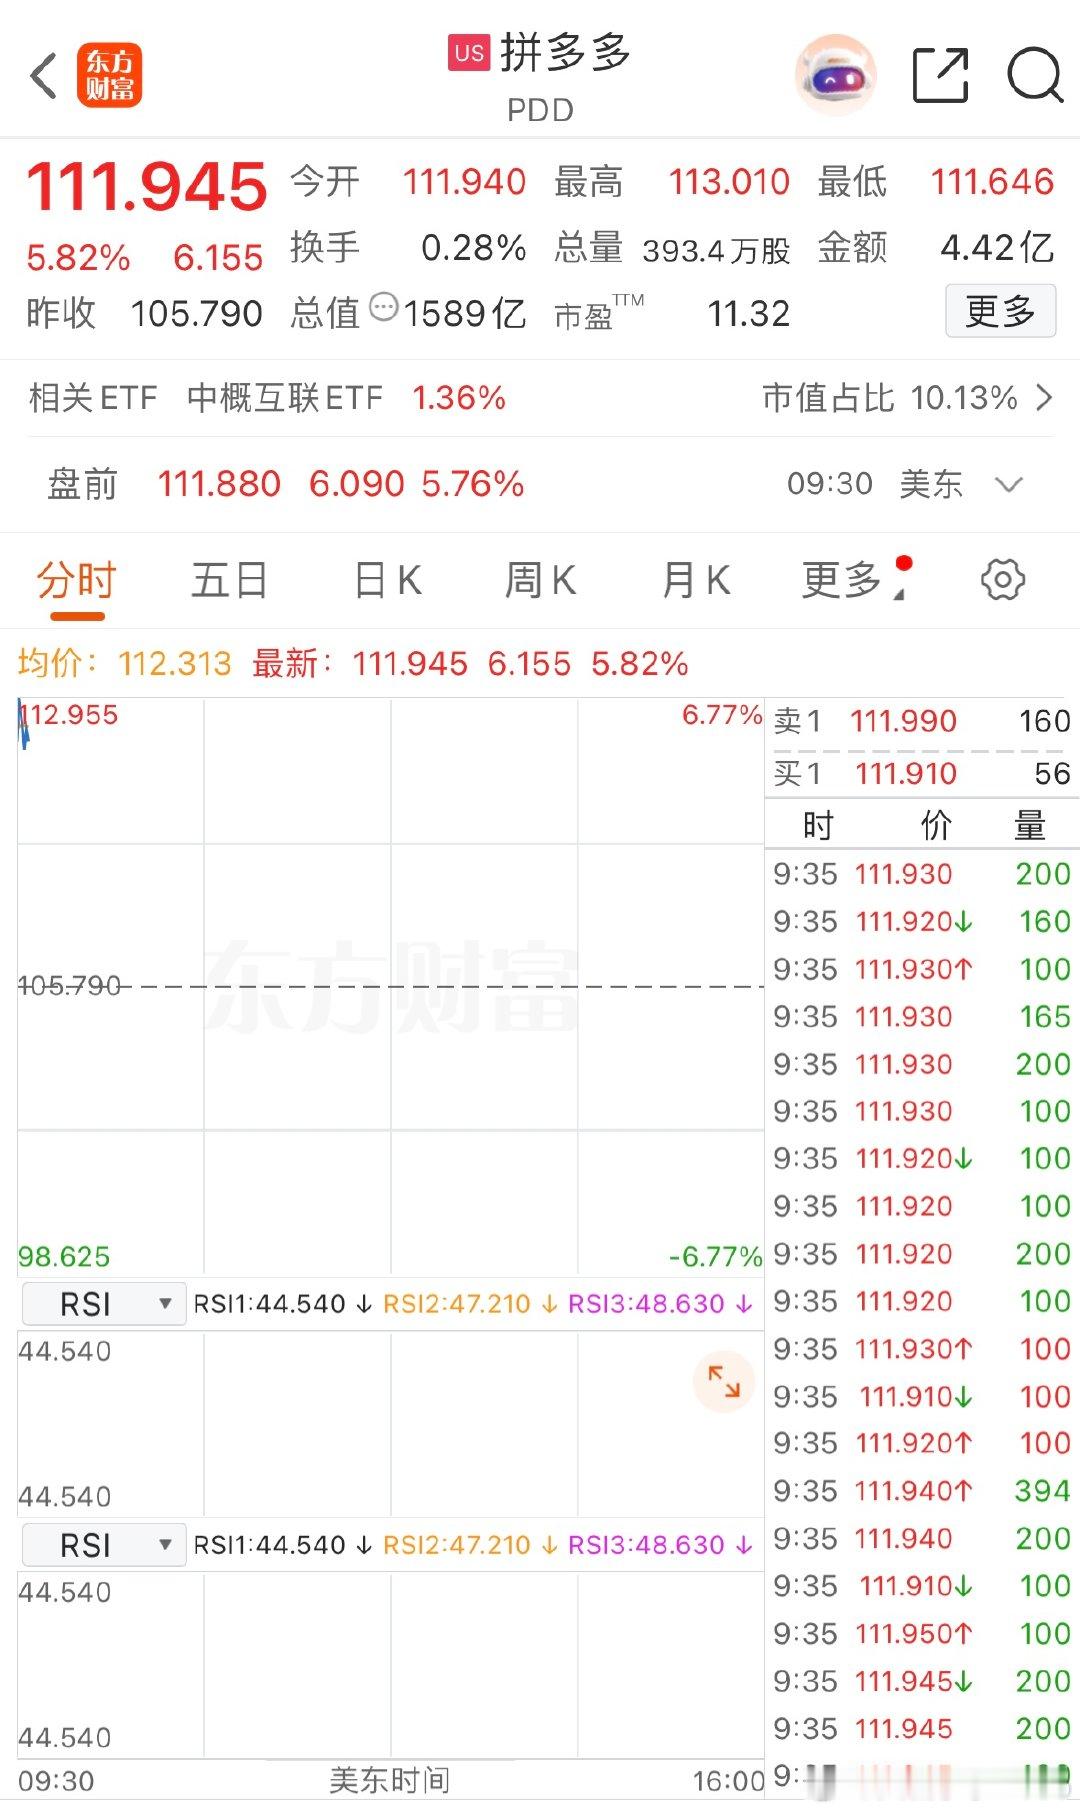Tap the 量 column header
1080x1812 pixels.
tap(1029, 826)
